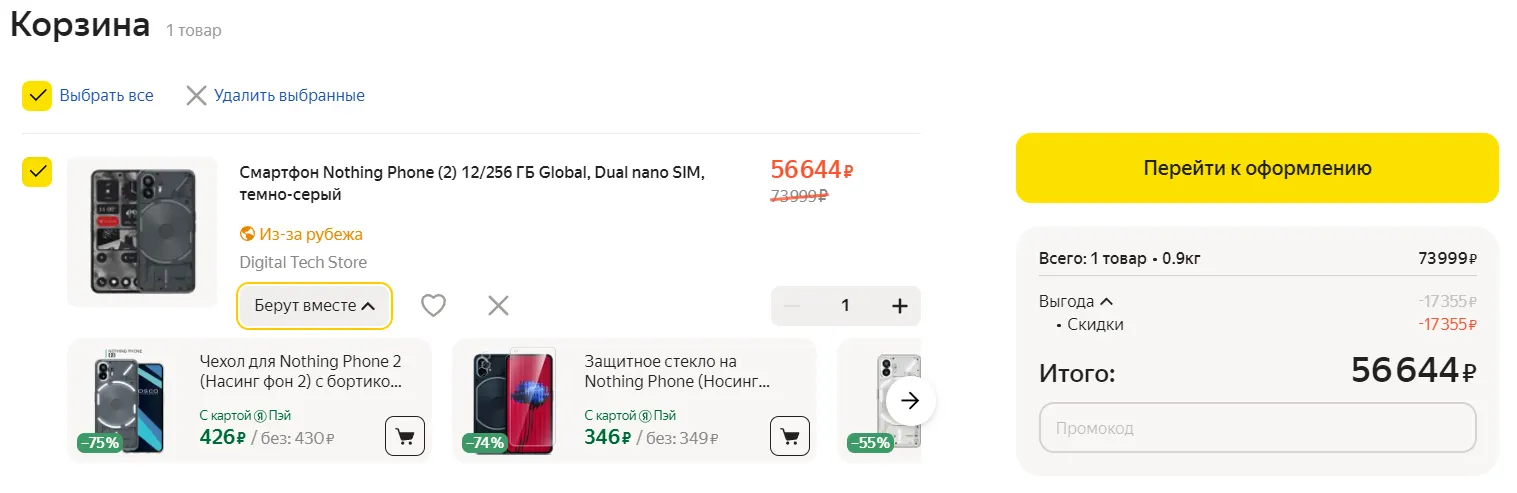Image resolution: width=1517 pixels, height=493 pixels.
Task: Open Digital Tech Store seller link
Action: coord(303,262)
